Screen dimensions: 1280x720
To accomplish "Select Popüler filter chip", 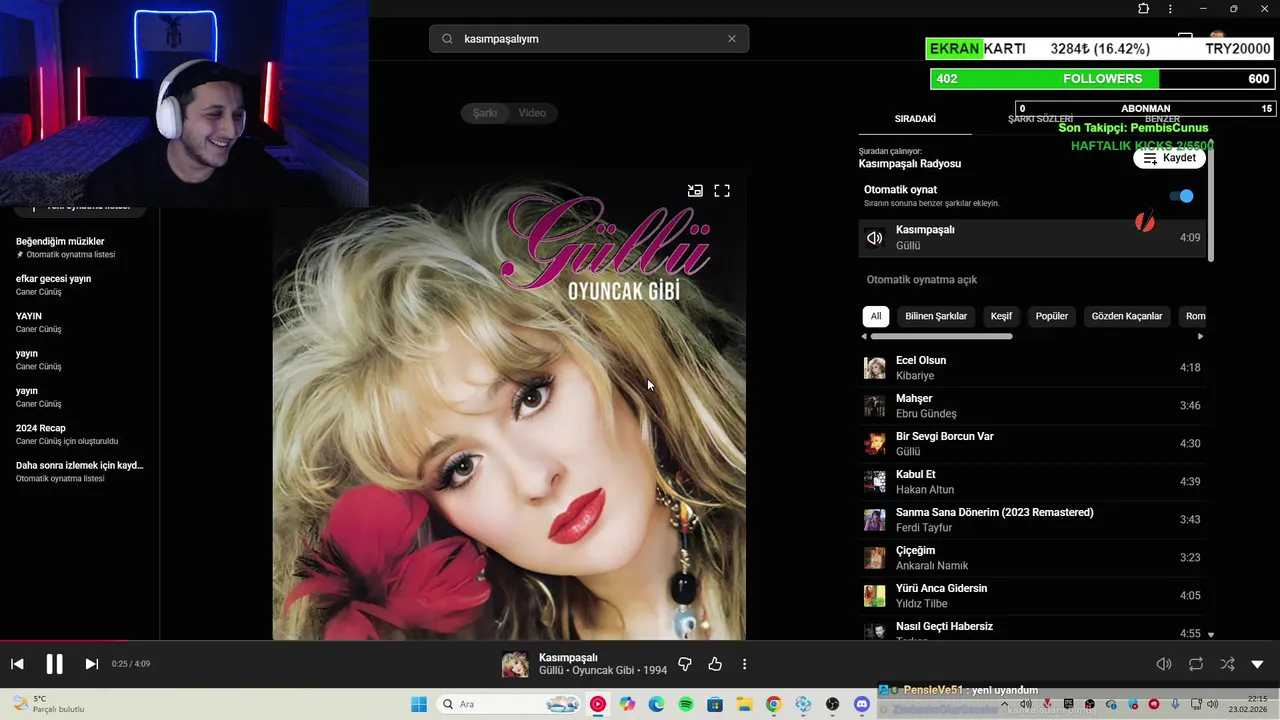I will click(x=1052, y=316).
